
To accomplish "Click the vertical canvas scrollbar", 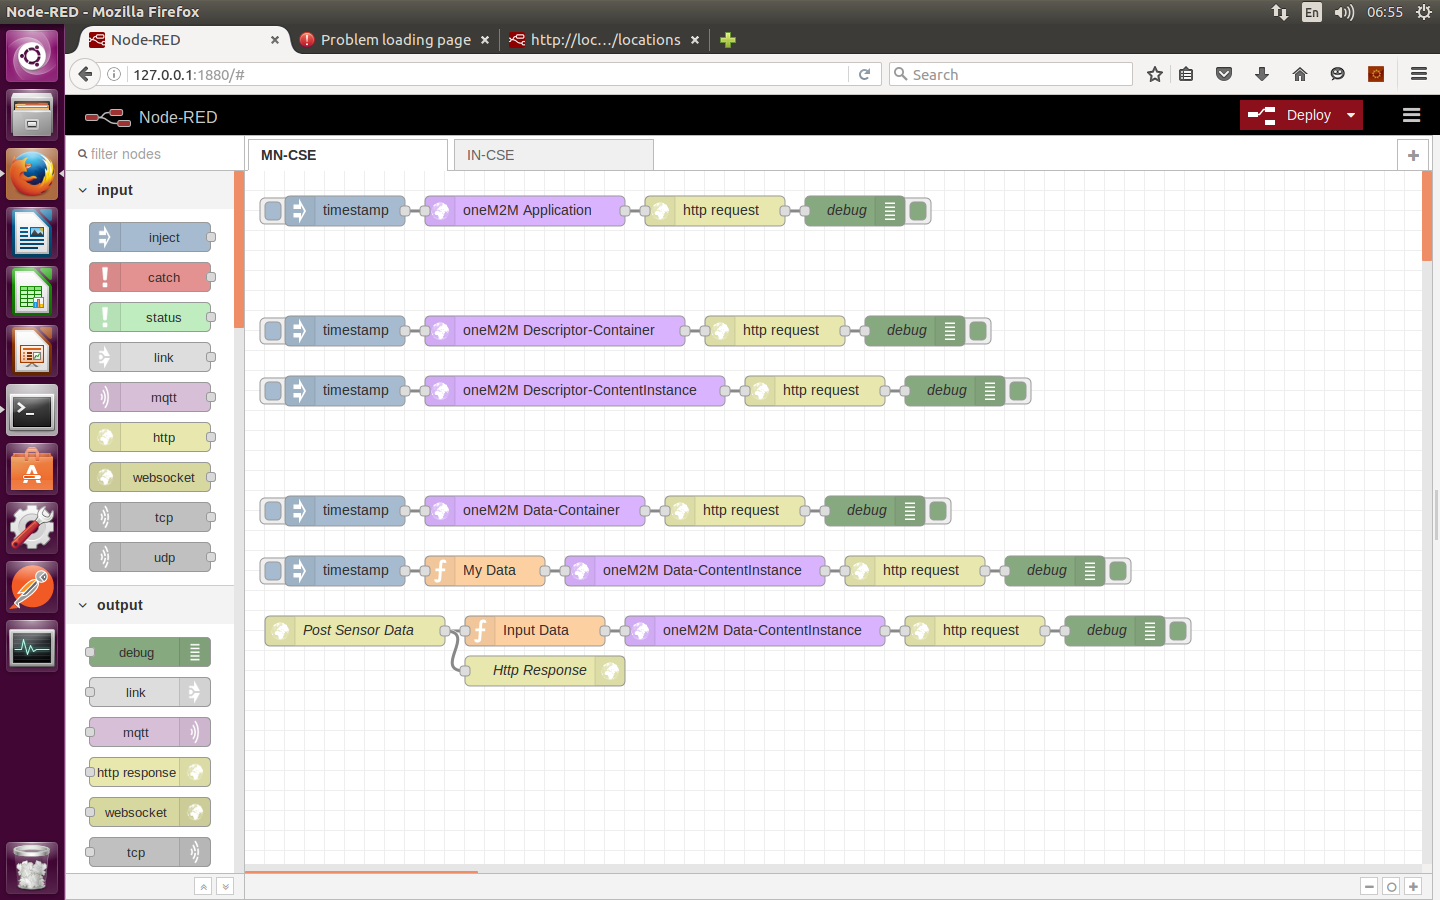I will [1427, 216].
